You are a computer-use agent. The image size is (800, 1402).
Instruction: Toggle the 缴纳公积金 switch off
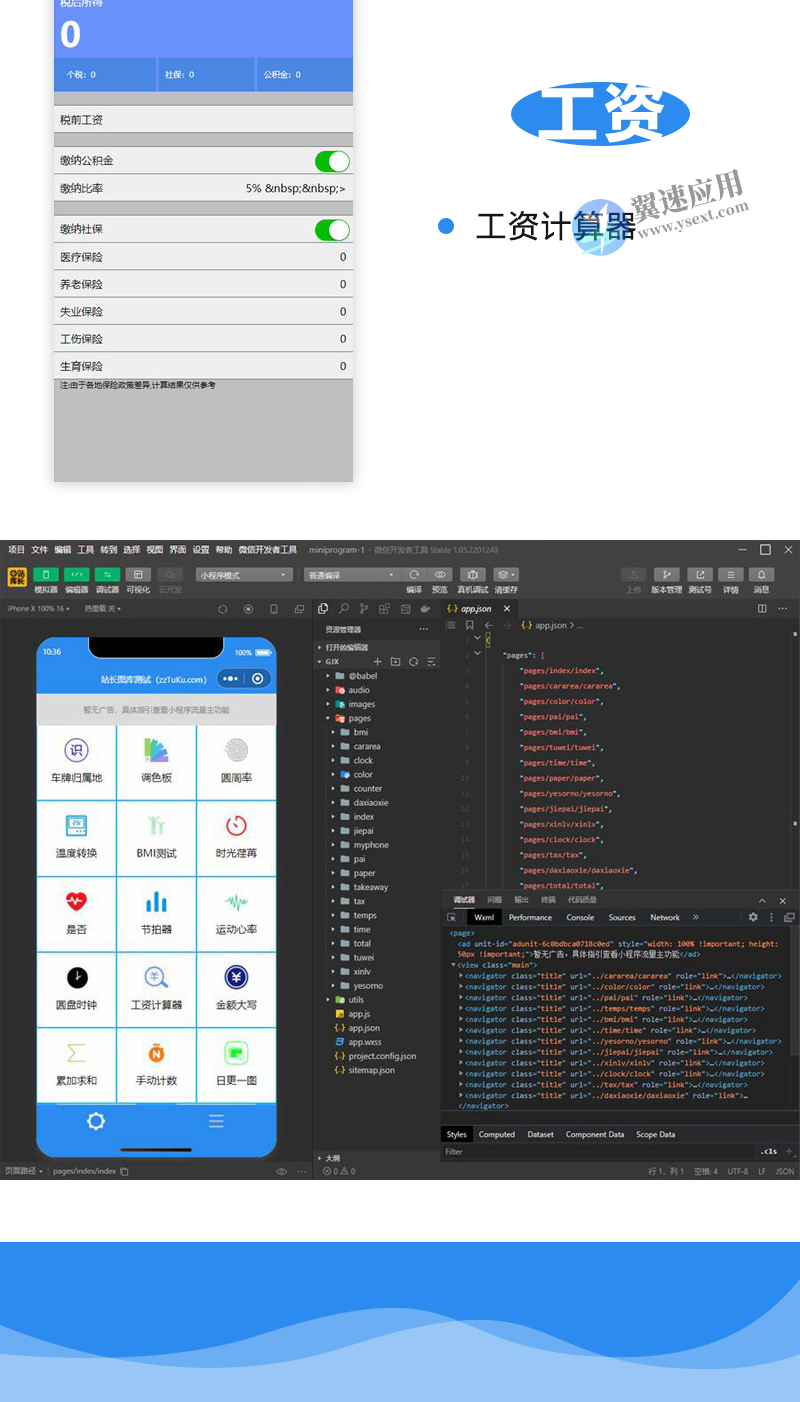coord(332,161)
